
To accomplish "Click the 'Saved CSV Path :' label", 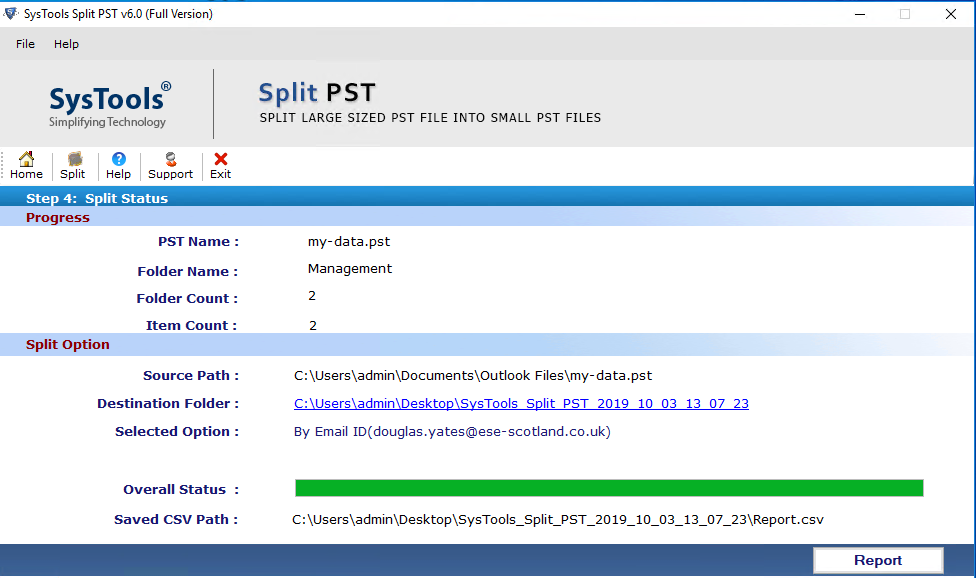I will 176,520.
